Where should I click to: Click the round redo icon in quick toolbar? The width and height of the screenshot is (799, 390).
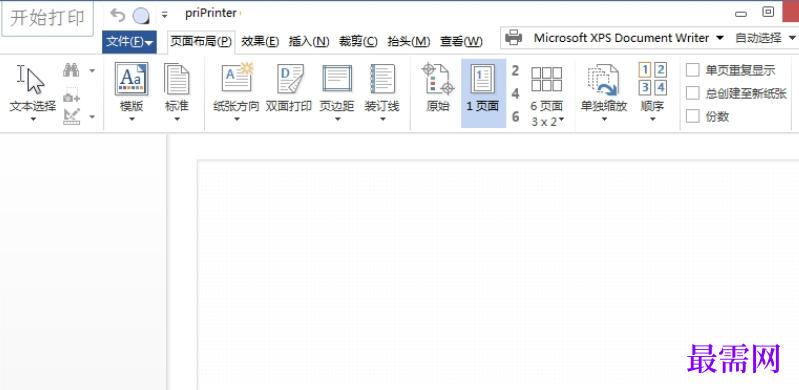tap(141, 16)
